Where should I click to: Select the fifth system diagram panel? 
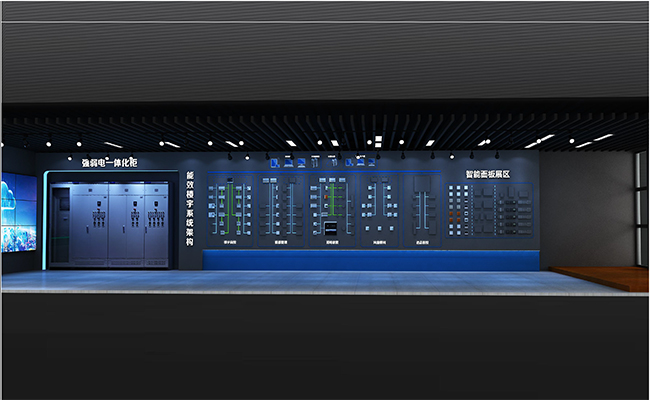coord(420,210)
